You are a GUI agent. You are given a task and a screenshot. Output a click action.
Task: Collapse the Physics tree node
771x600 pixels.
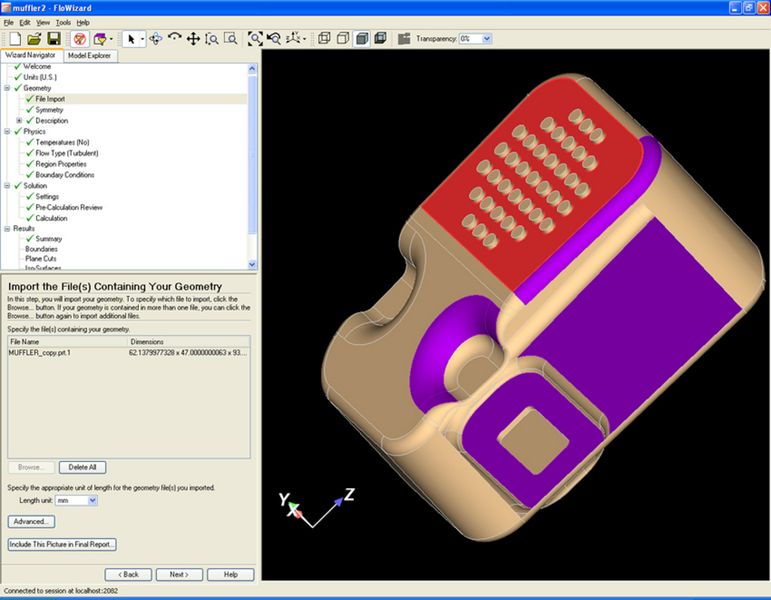coord(7,131)
